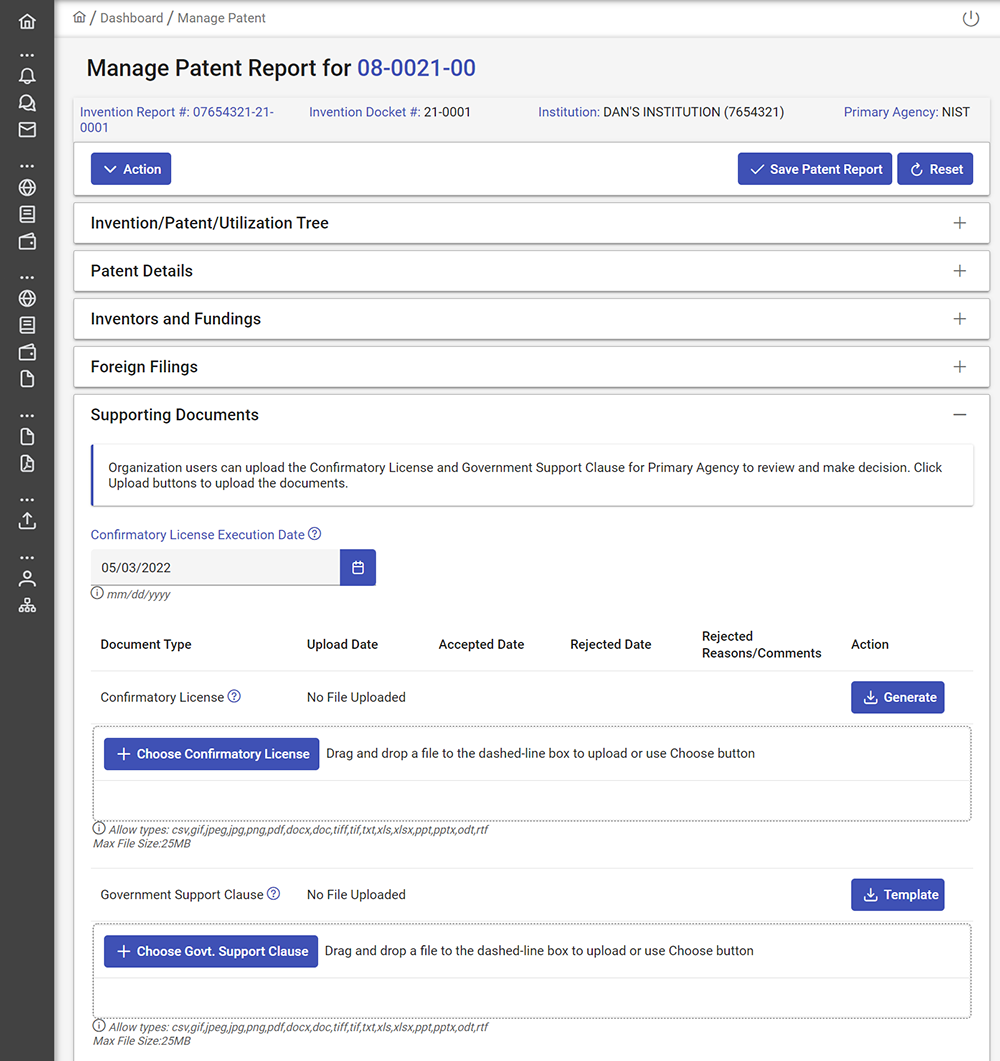
Task: Open notifications bell in the sidebar
Action: point(27,76)
